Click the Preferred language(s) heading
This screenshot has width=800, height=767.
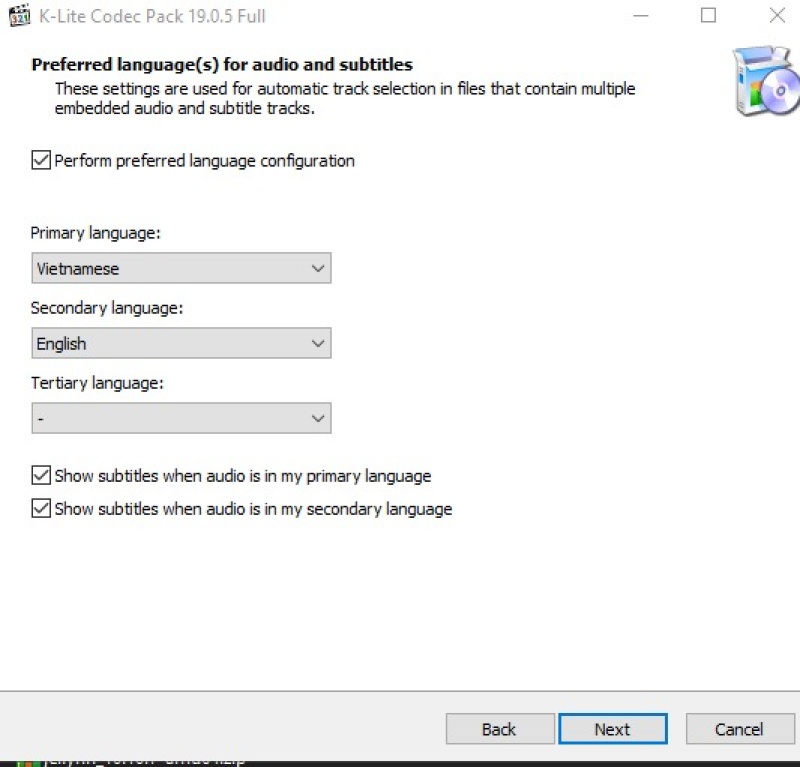(x=222, y=65)
